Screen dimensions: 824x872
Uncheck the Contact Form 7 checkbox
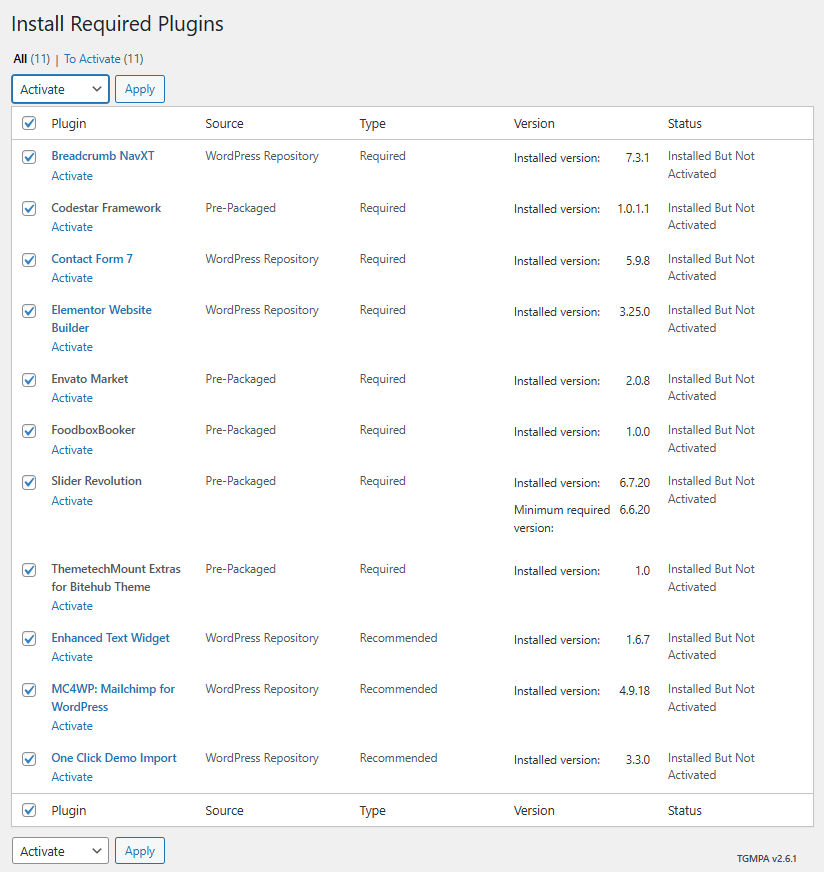[29, 260]
